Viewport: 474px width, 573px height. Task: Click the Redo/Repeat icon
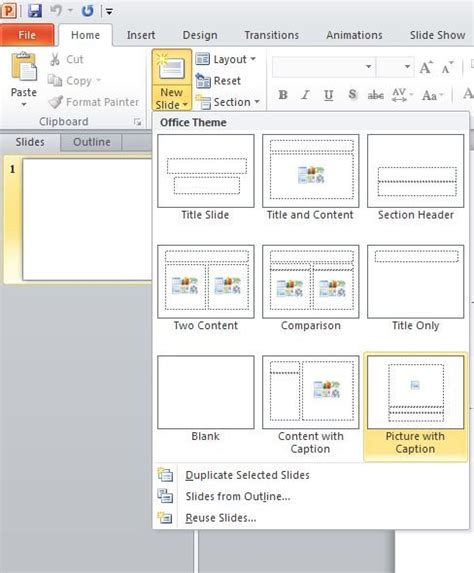tap(87, 11)
